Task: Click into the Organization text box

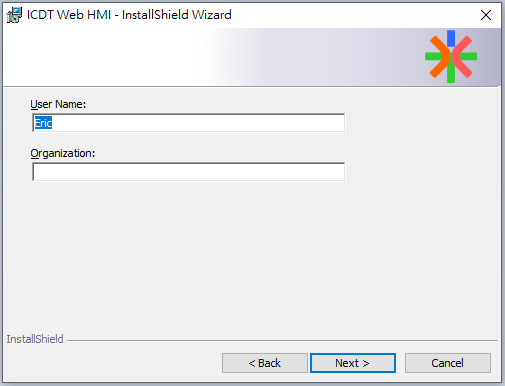Action: pos(189,172)
